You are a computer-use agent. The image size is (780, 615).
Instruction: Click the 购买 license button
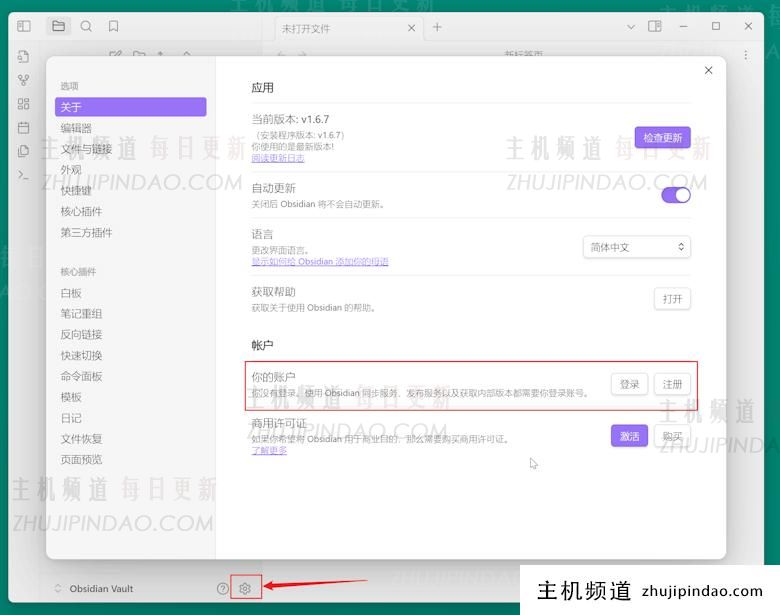[672, 436]
